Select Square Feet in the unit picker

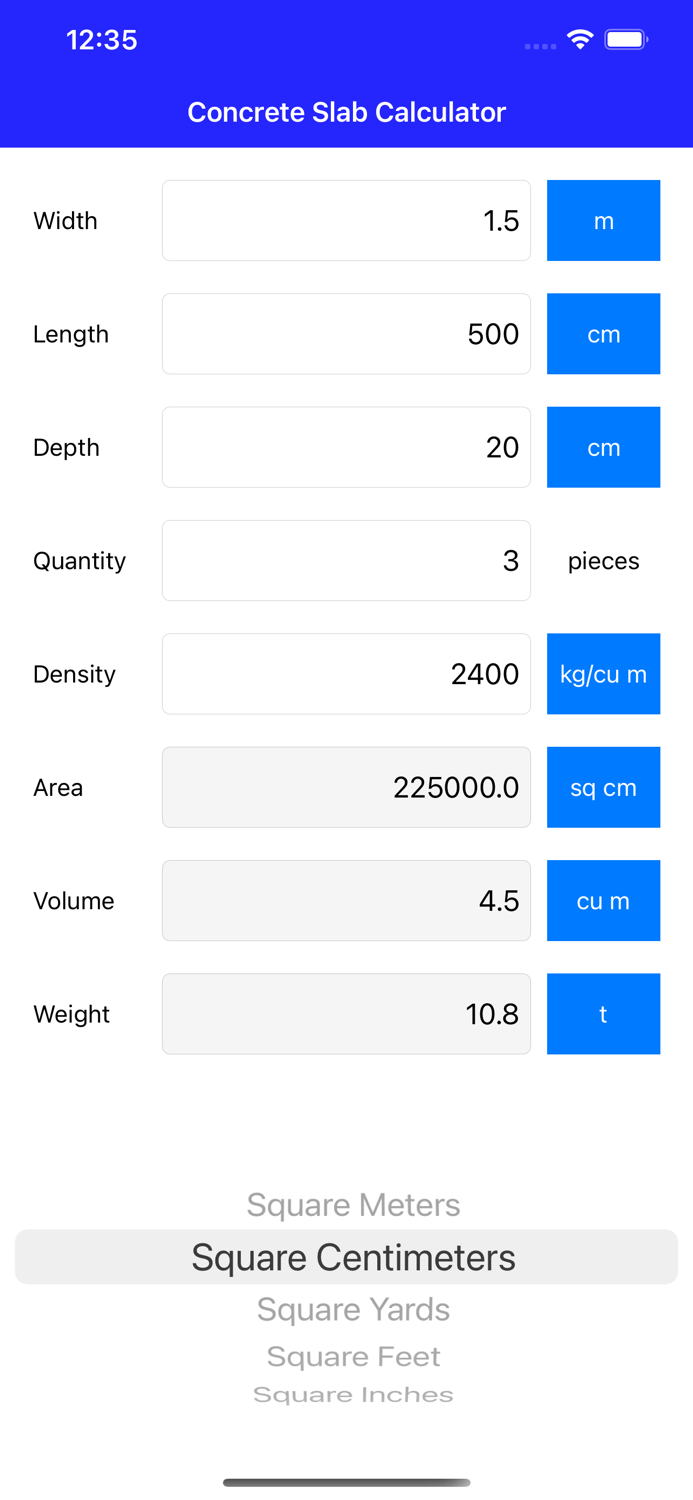coord(353,1356)
